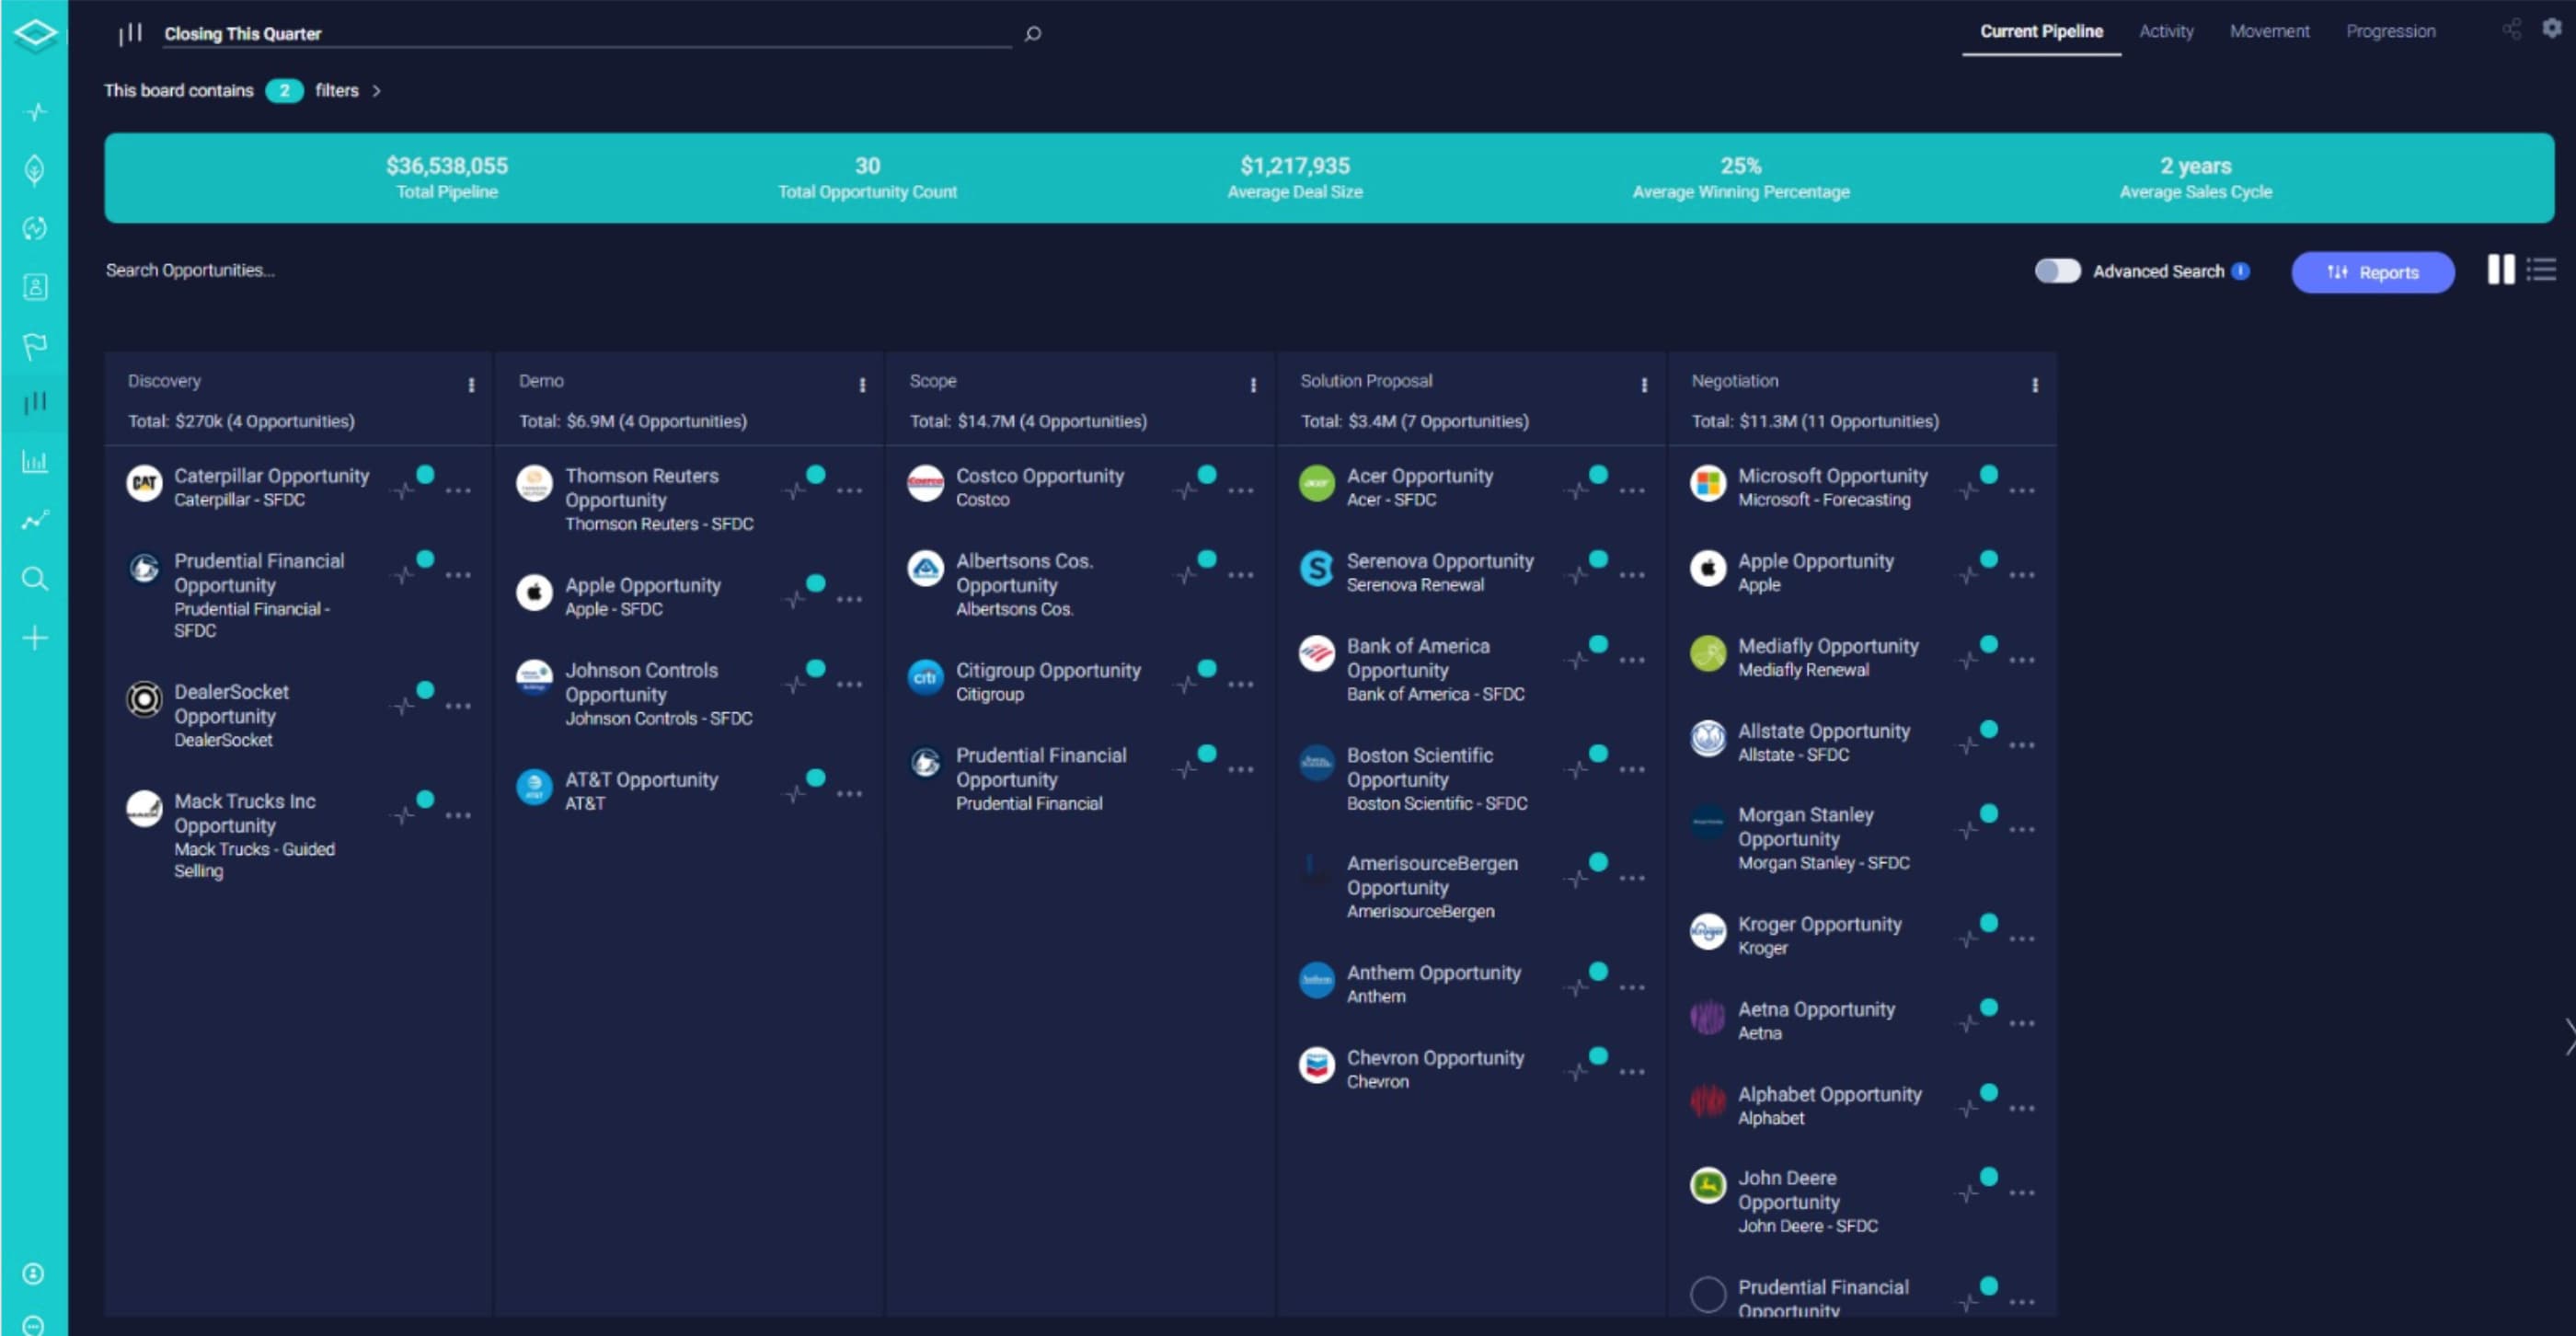Open the search magnifier in left sidebar
Viewport: 2576px width, 1336px height.
(x=35, y=579)
